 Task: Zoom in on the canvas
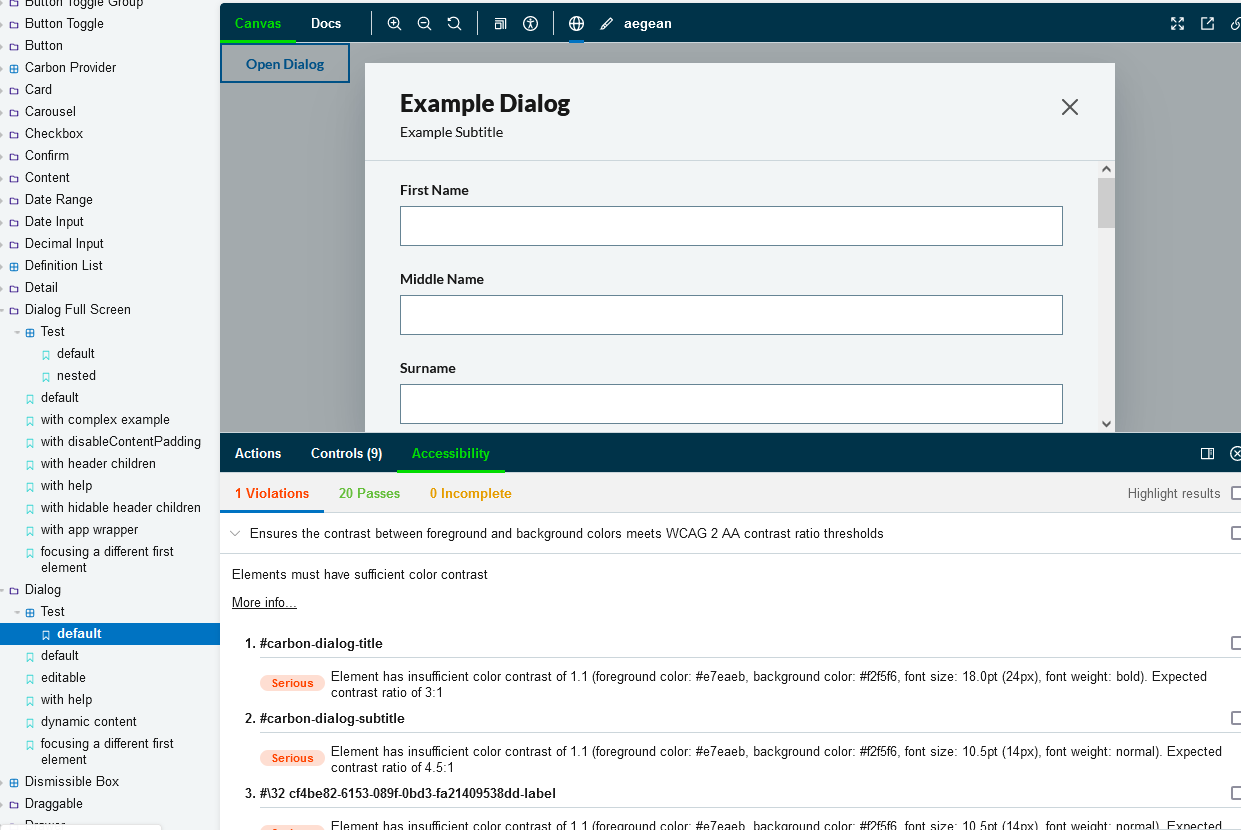394,23
